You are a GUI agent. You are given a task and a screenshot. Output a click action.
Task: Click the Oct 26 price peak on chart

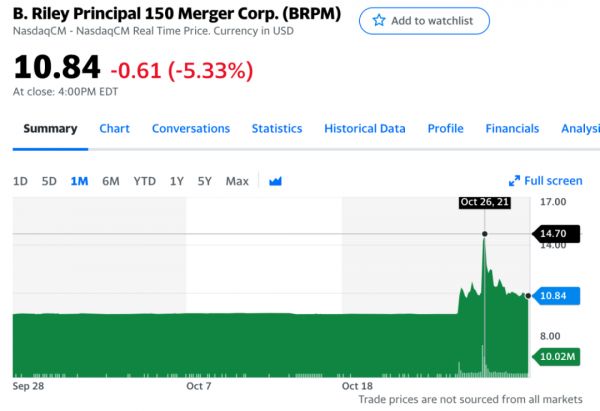[x=485, y=235]
